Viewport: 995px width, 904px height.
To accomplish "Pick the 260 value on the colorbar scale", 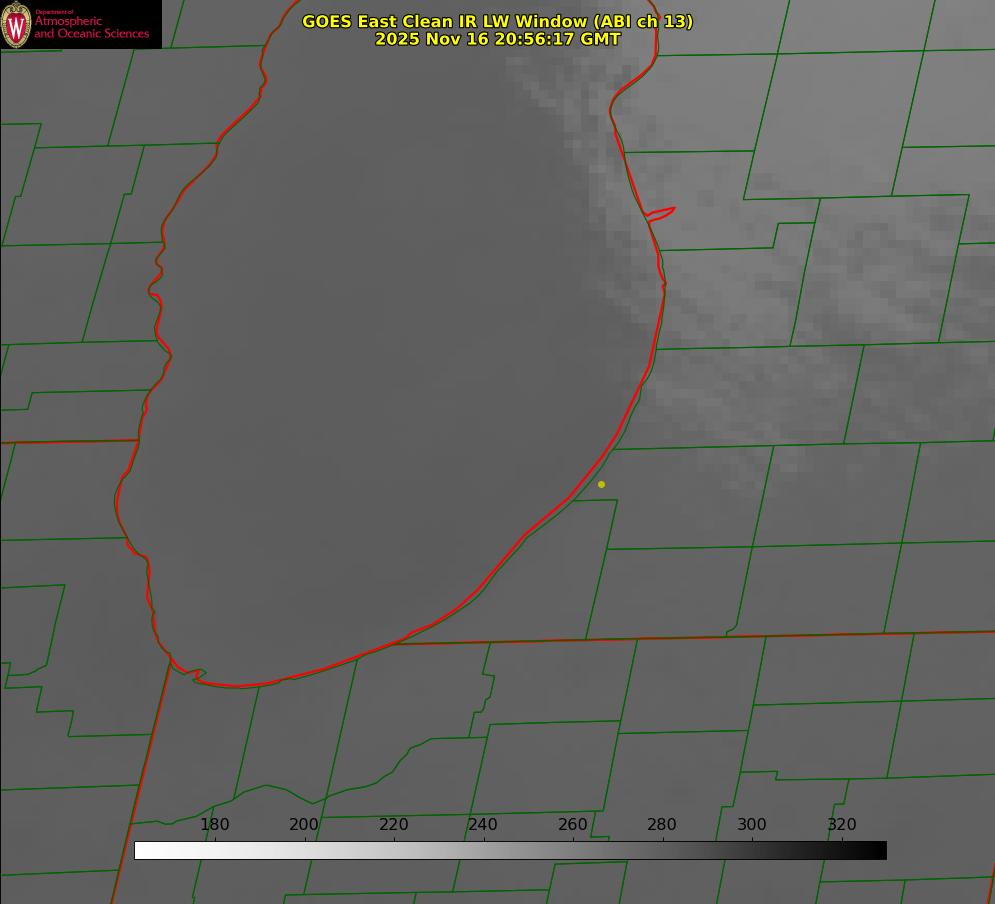I will point(573,825).
